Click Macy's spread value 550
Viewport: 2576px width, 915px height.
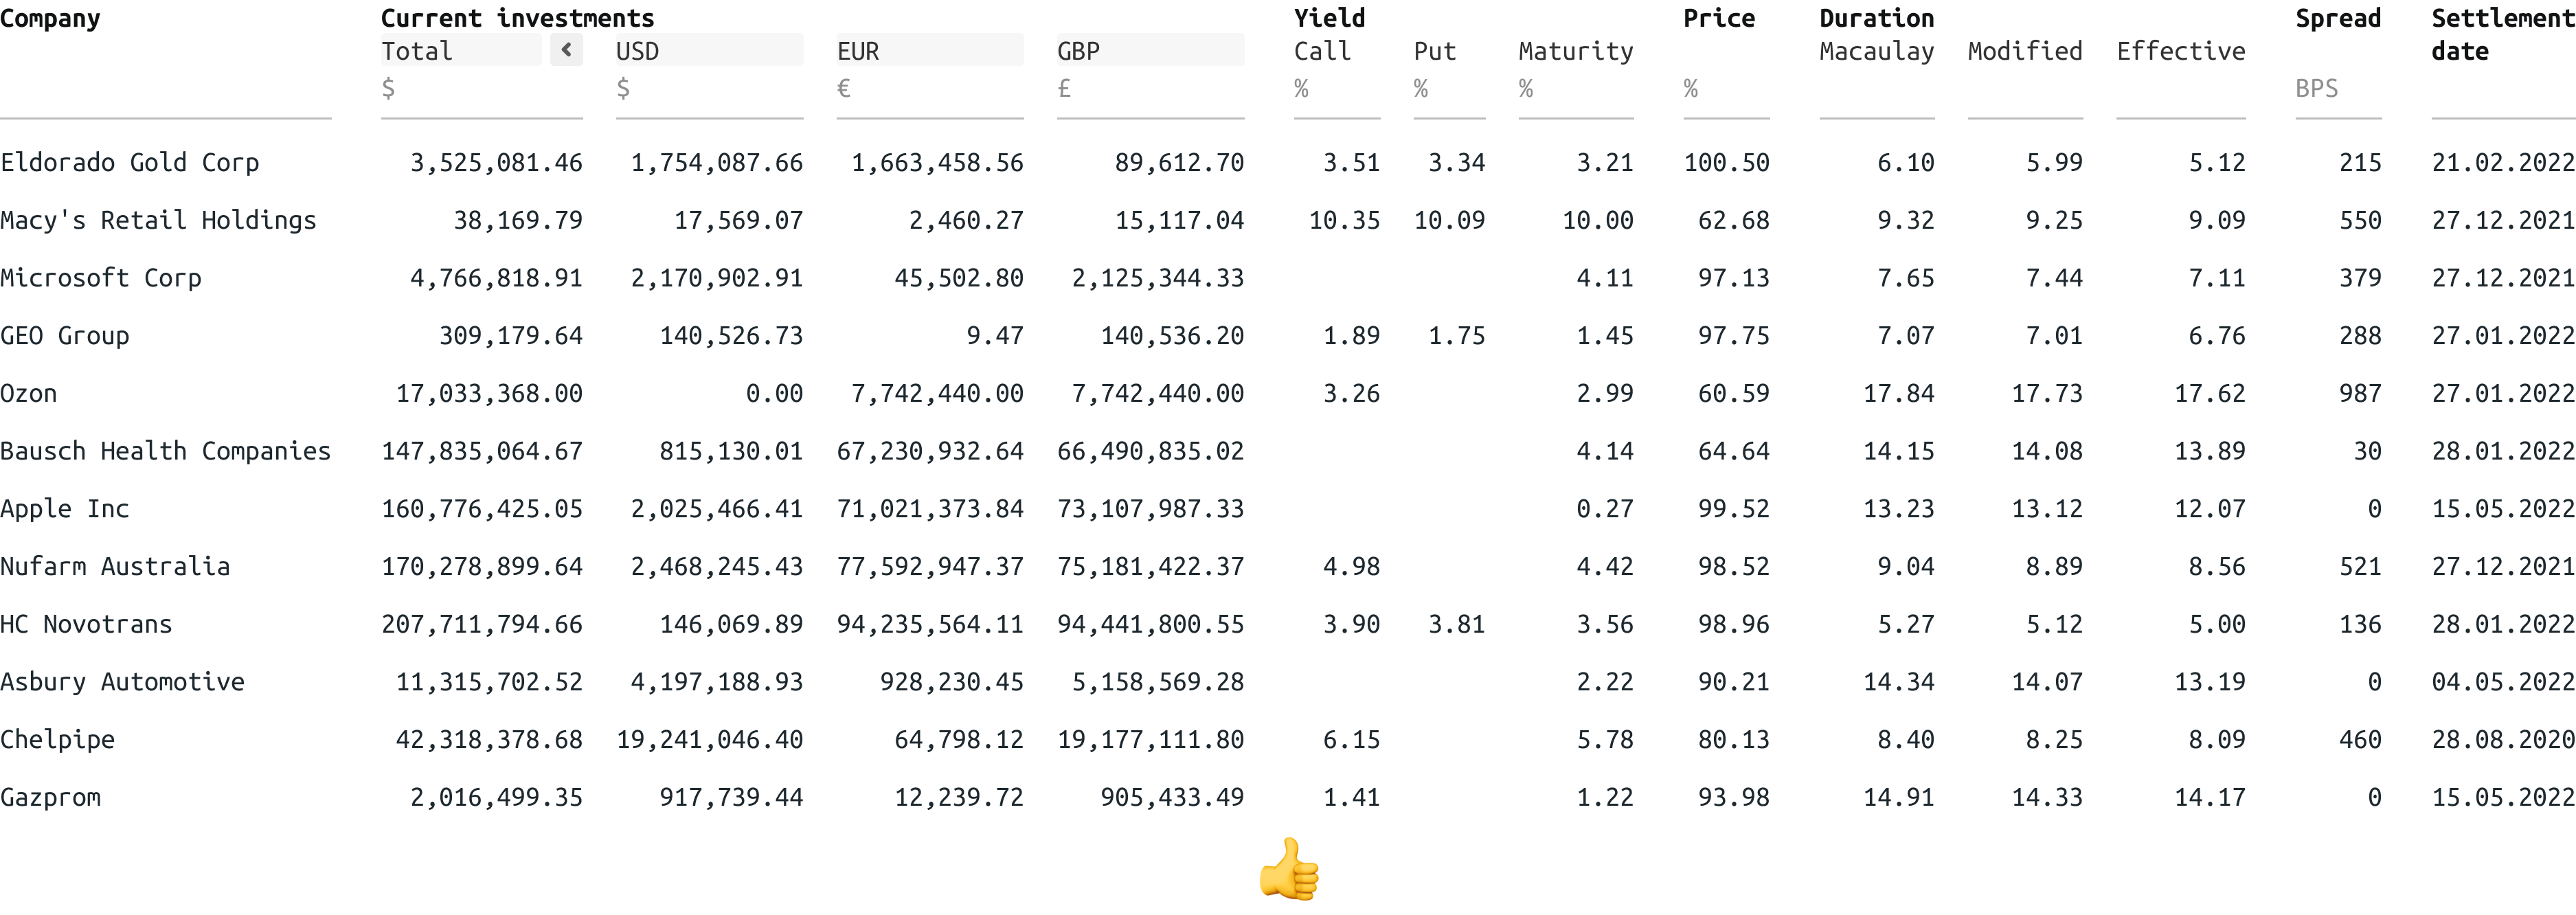[x=2359, y=220]
